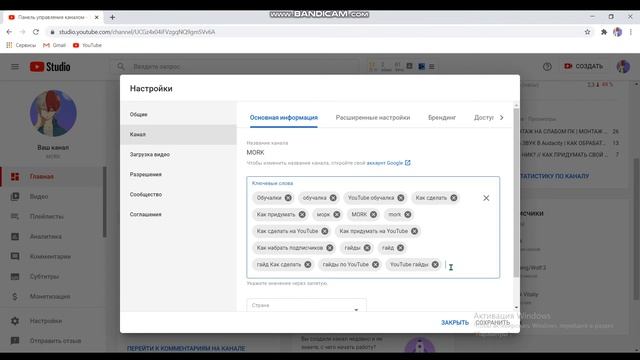Open the 'Сервисы' apps bookmark
The height and width of the screenshot is (360, 640).
coord(21,45)
